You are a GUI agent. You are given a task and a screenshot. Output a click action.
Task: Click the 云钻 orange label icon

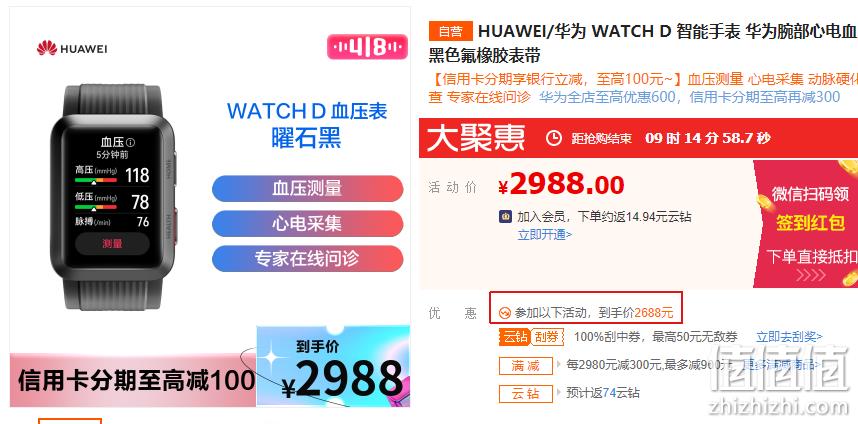514,336
